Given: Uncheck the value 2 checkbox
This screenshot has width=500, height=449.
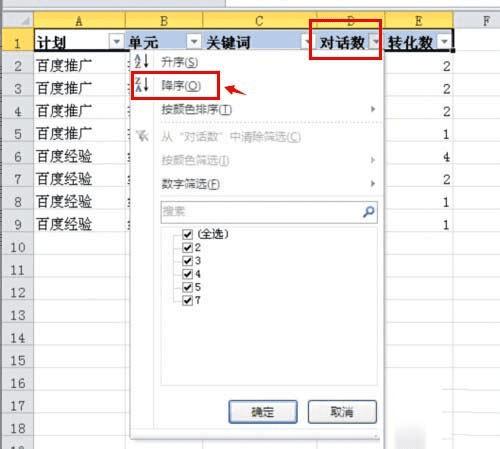Looking at the screenshot, I should click(x=187, y=247).
